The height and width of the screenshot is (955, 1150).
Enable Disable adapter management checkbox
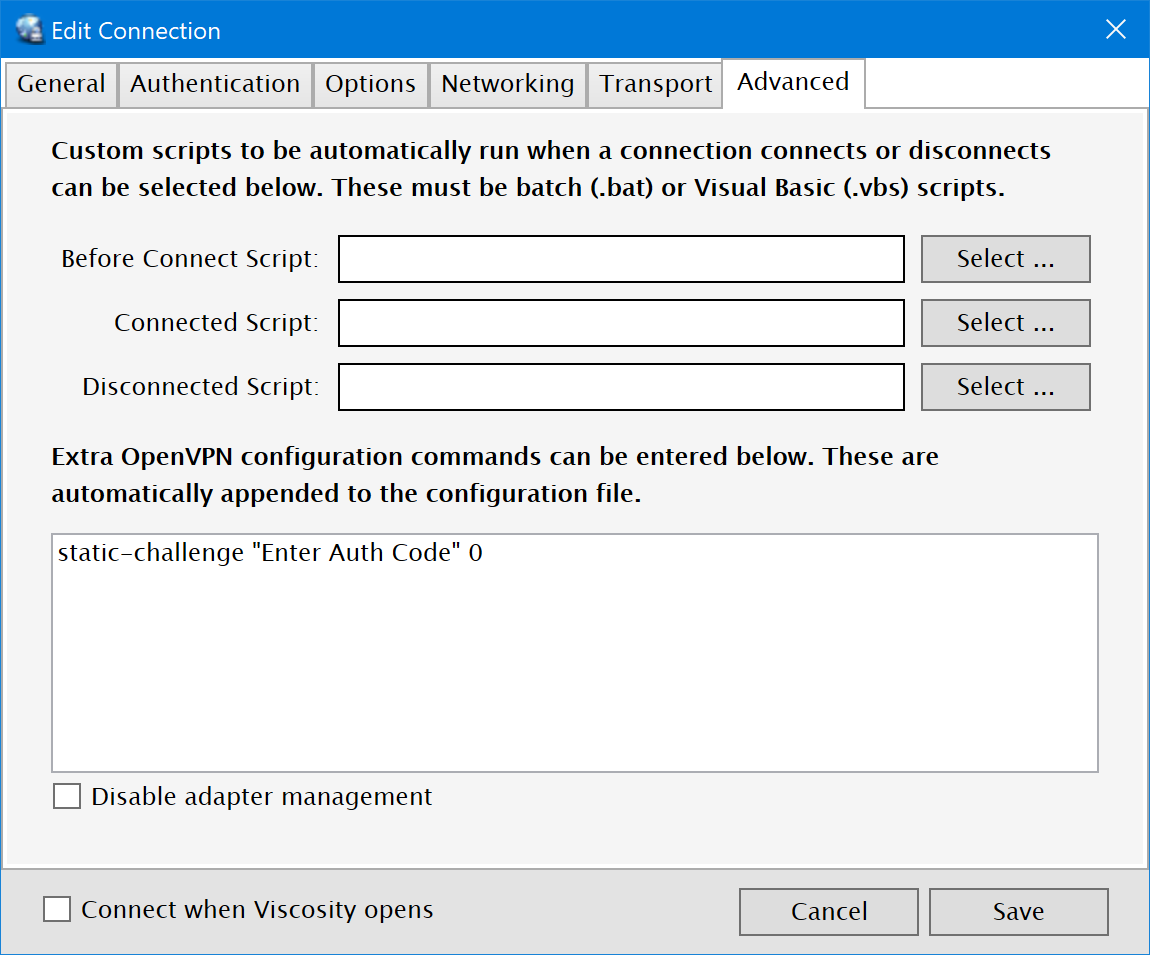[x=67, y=797]
